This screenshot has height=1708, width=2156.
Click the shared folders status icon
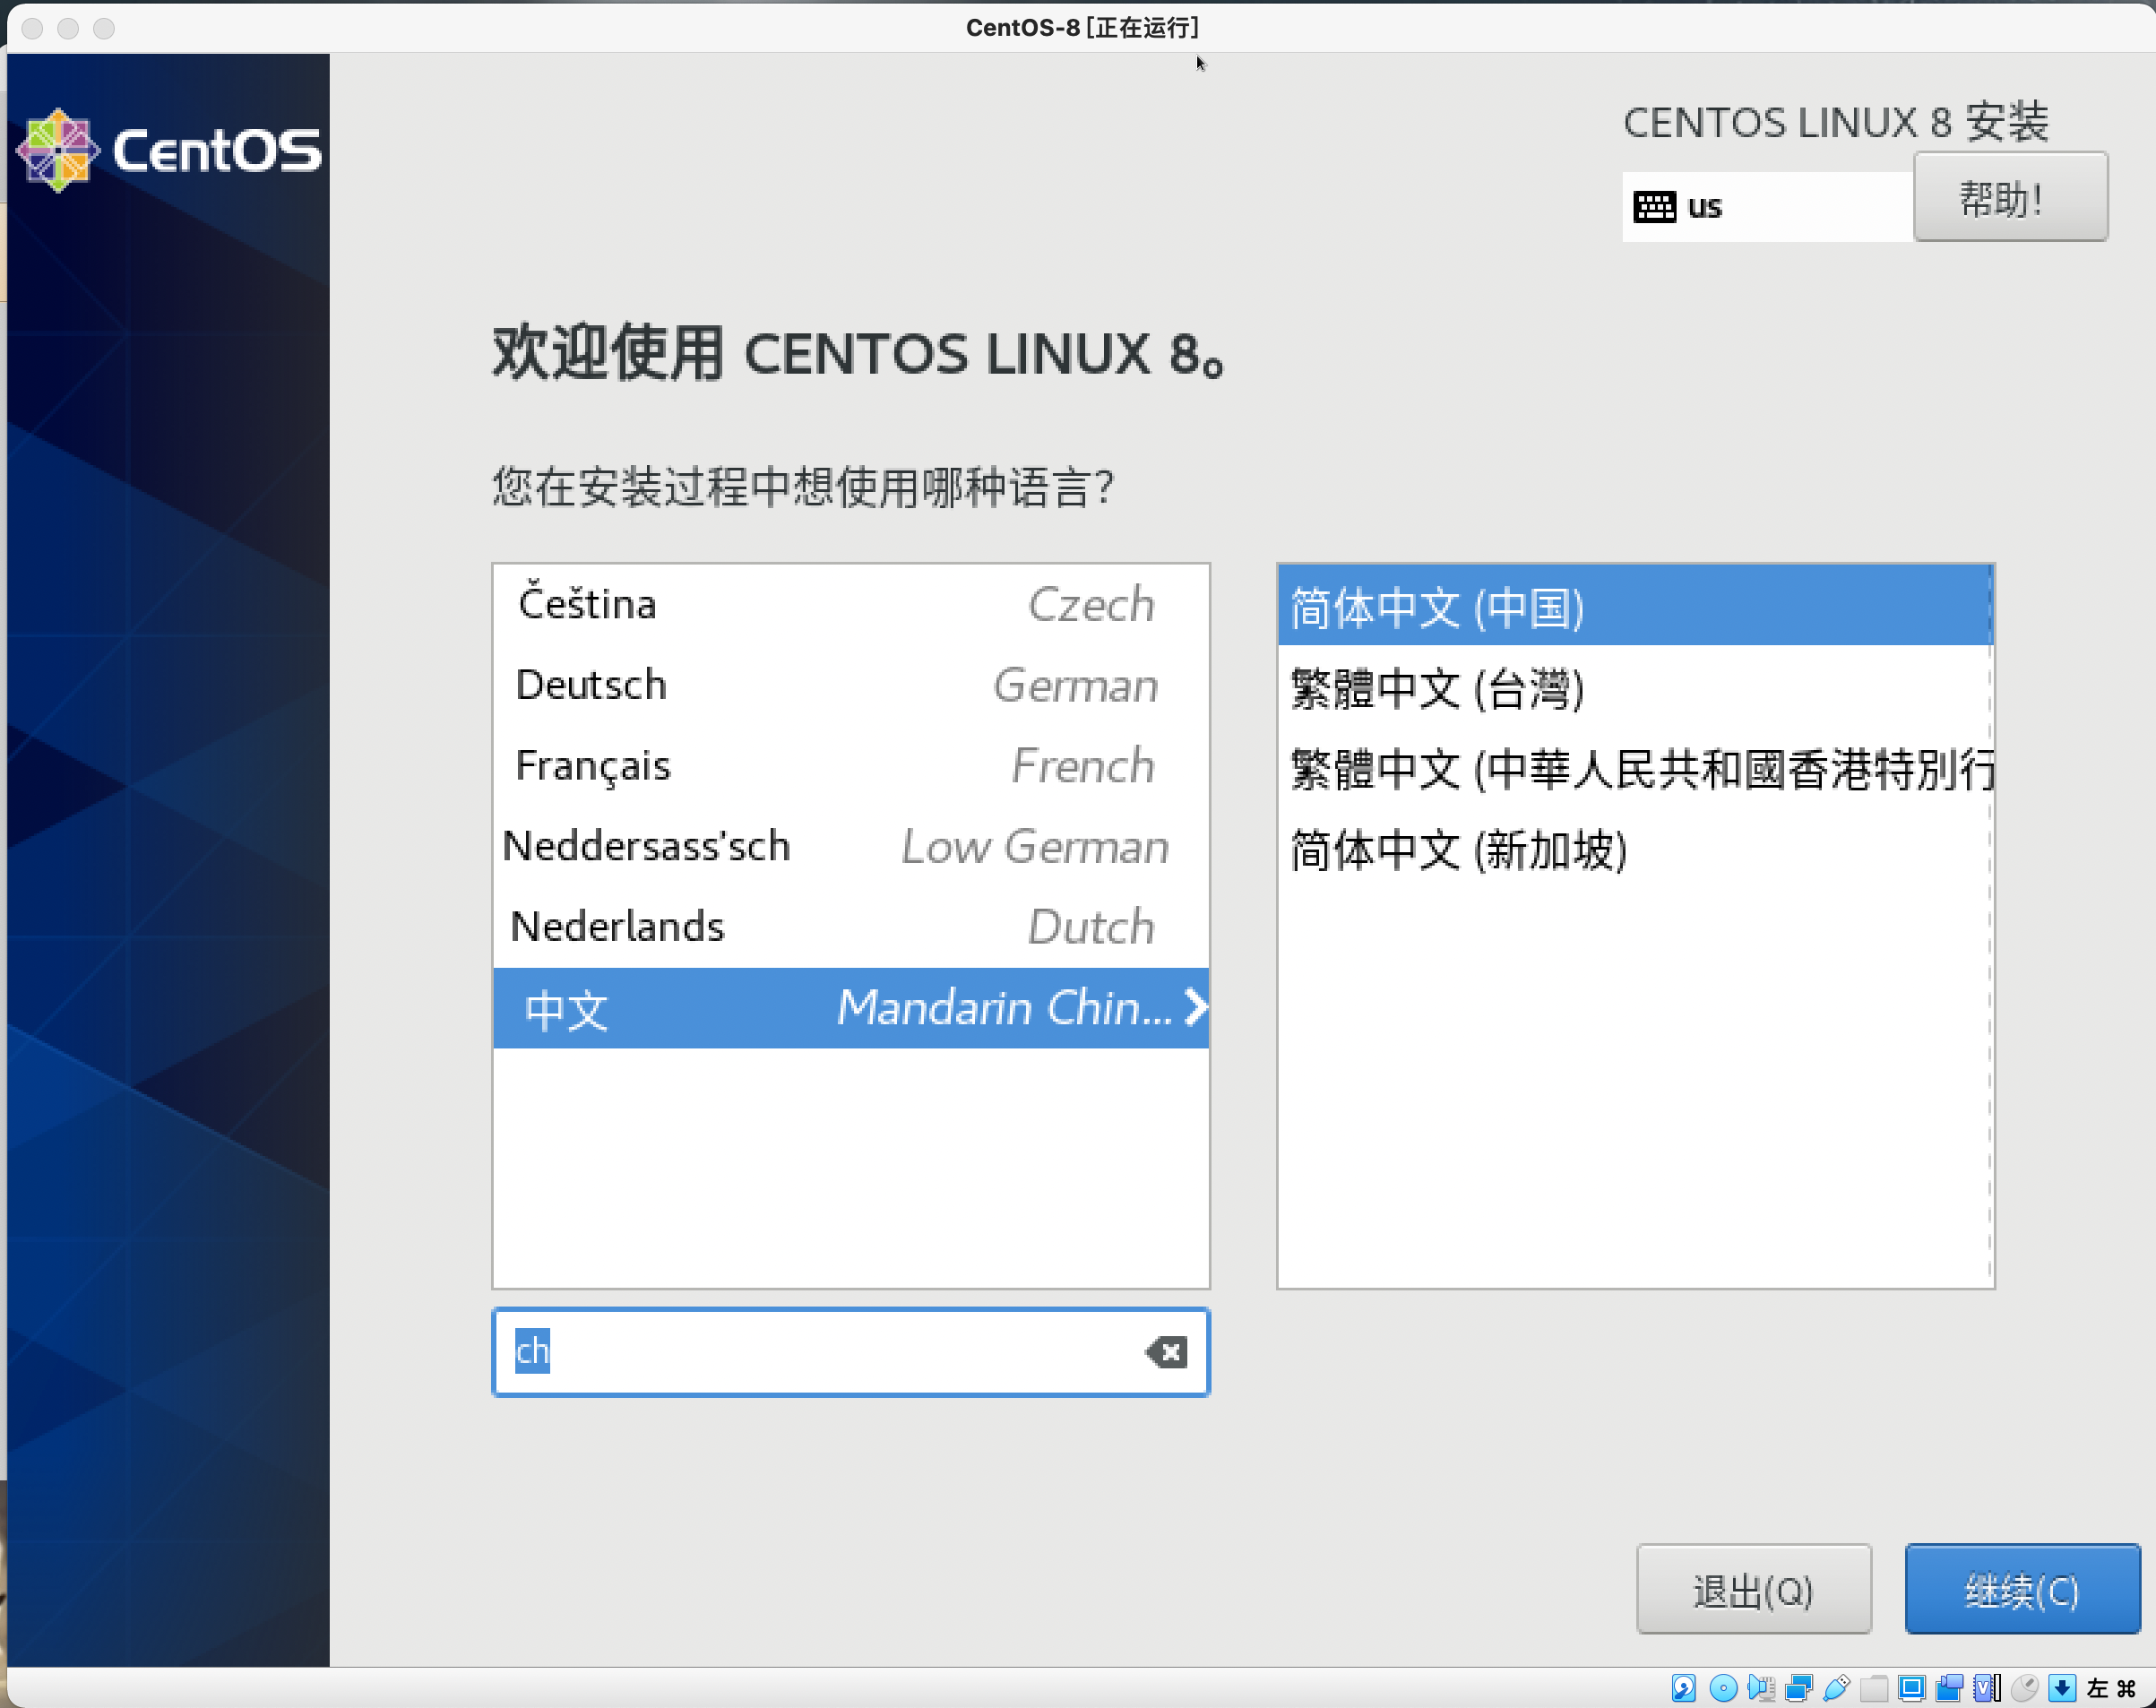click(1874, 1688)
